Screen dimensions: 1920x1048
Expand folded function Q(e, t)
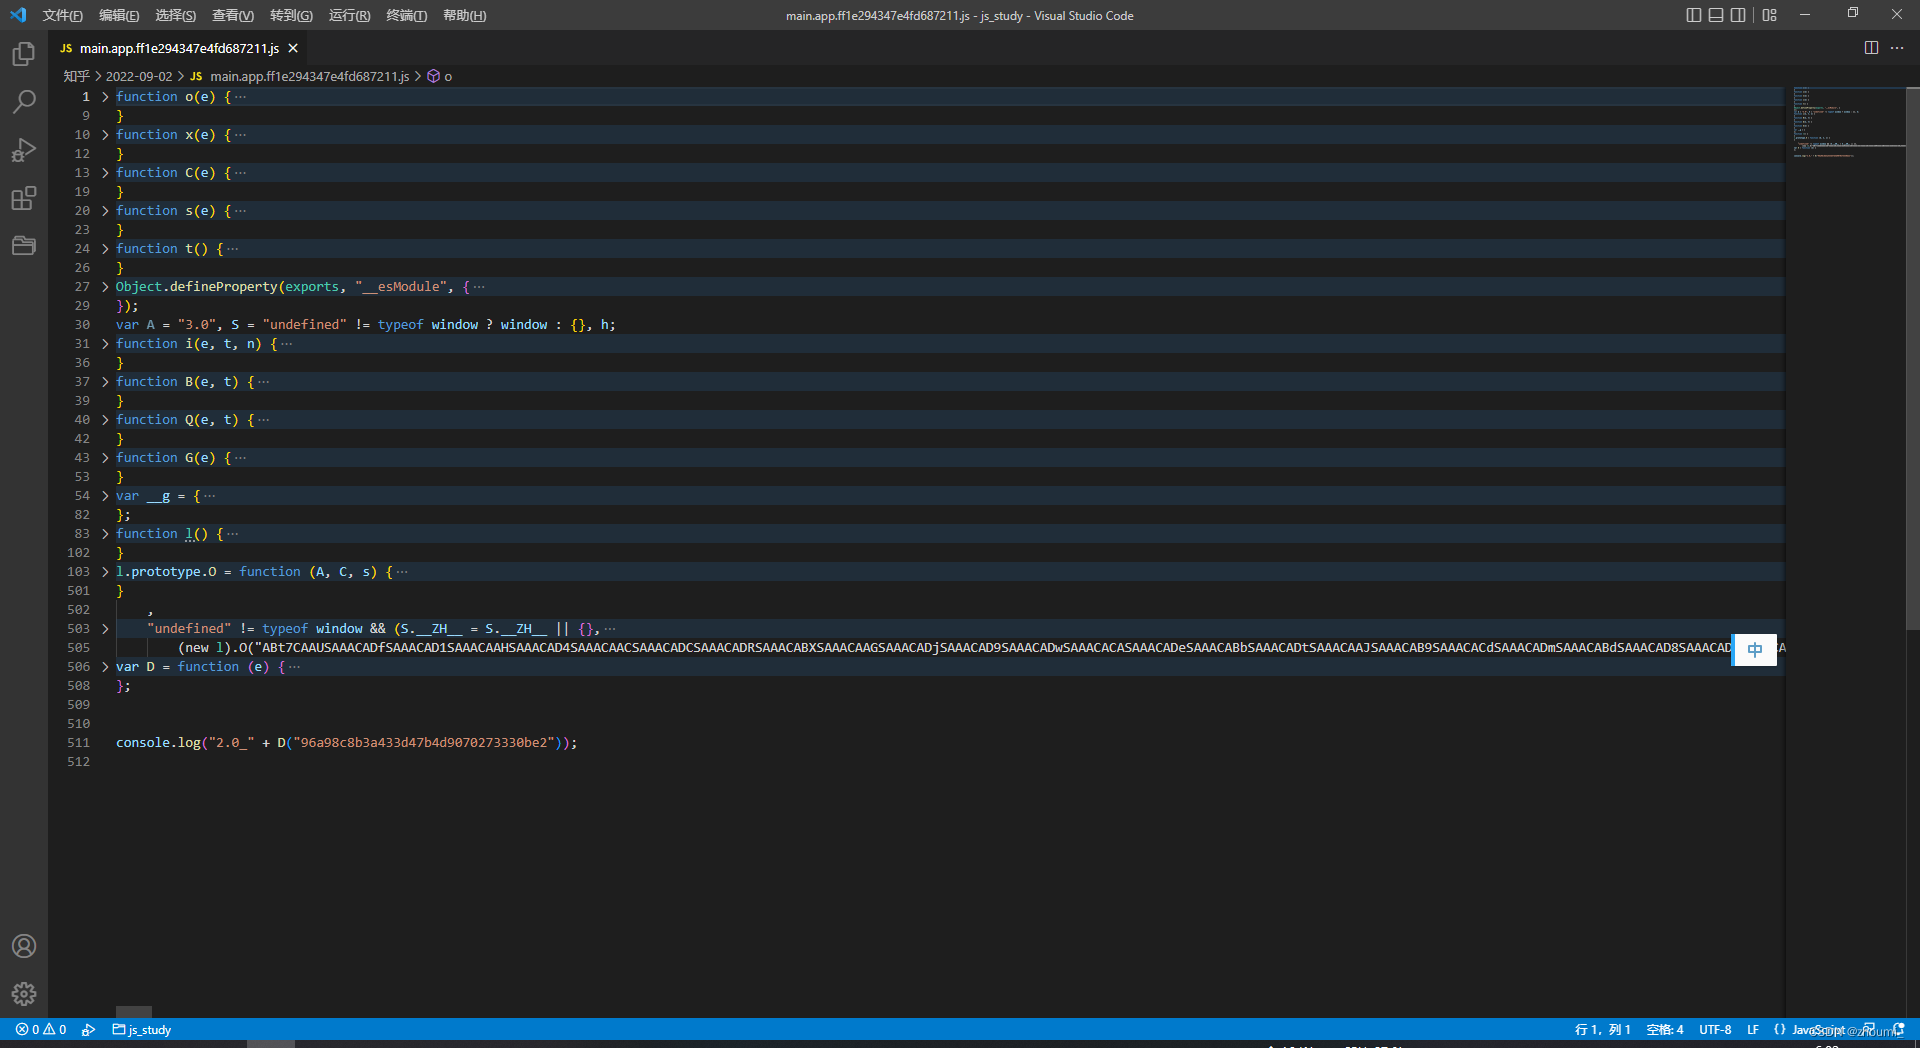click(x=105, y=420)
